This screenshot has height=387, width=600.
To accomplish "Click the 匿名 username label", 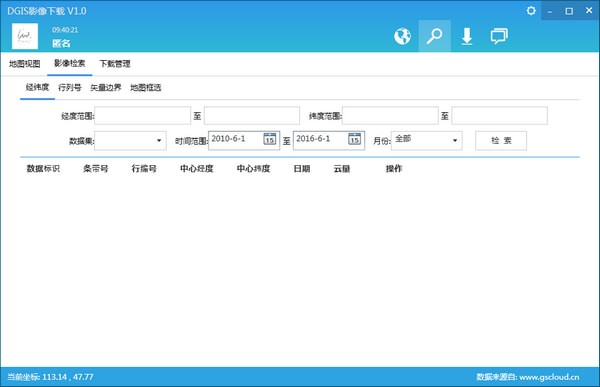I will click(61, 43).
